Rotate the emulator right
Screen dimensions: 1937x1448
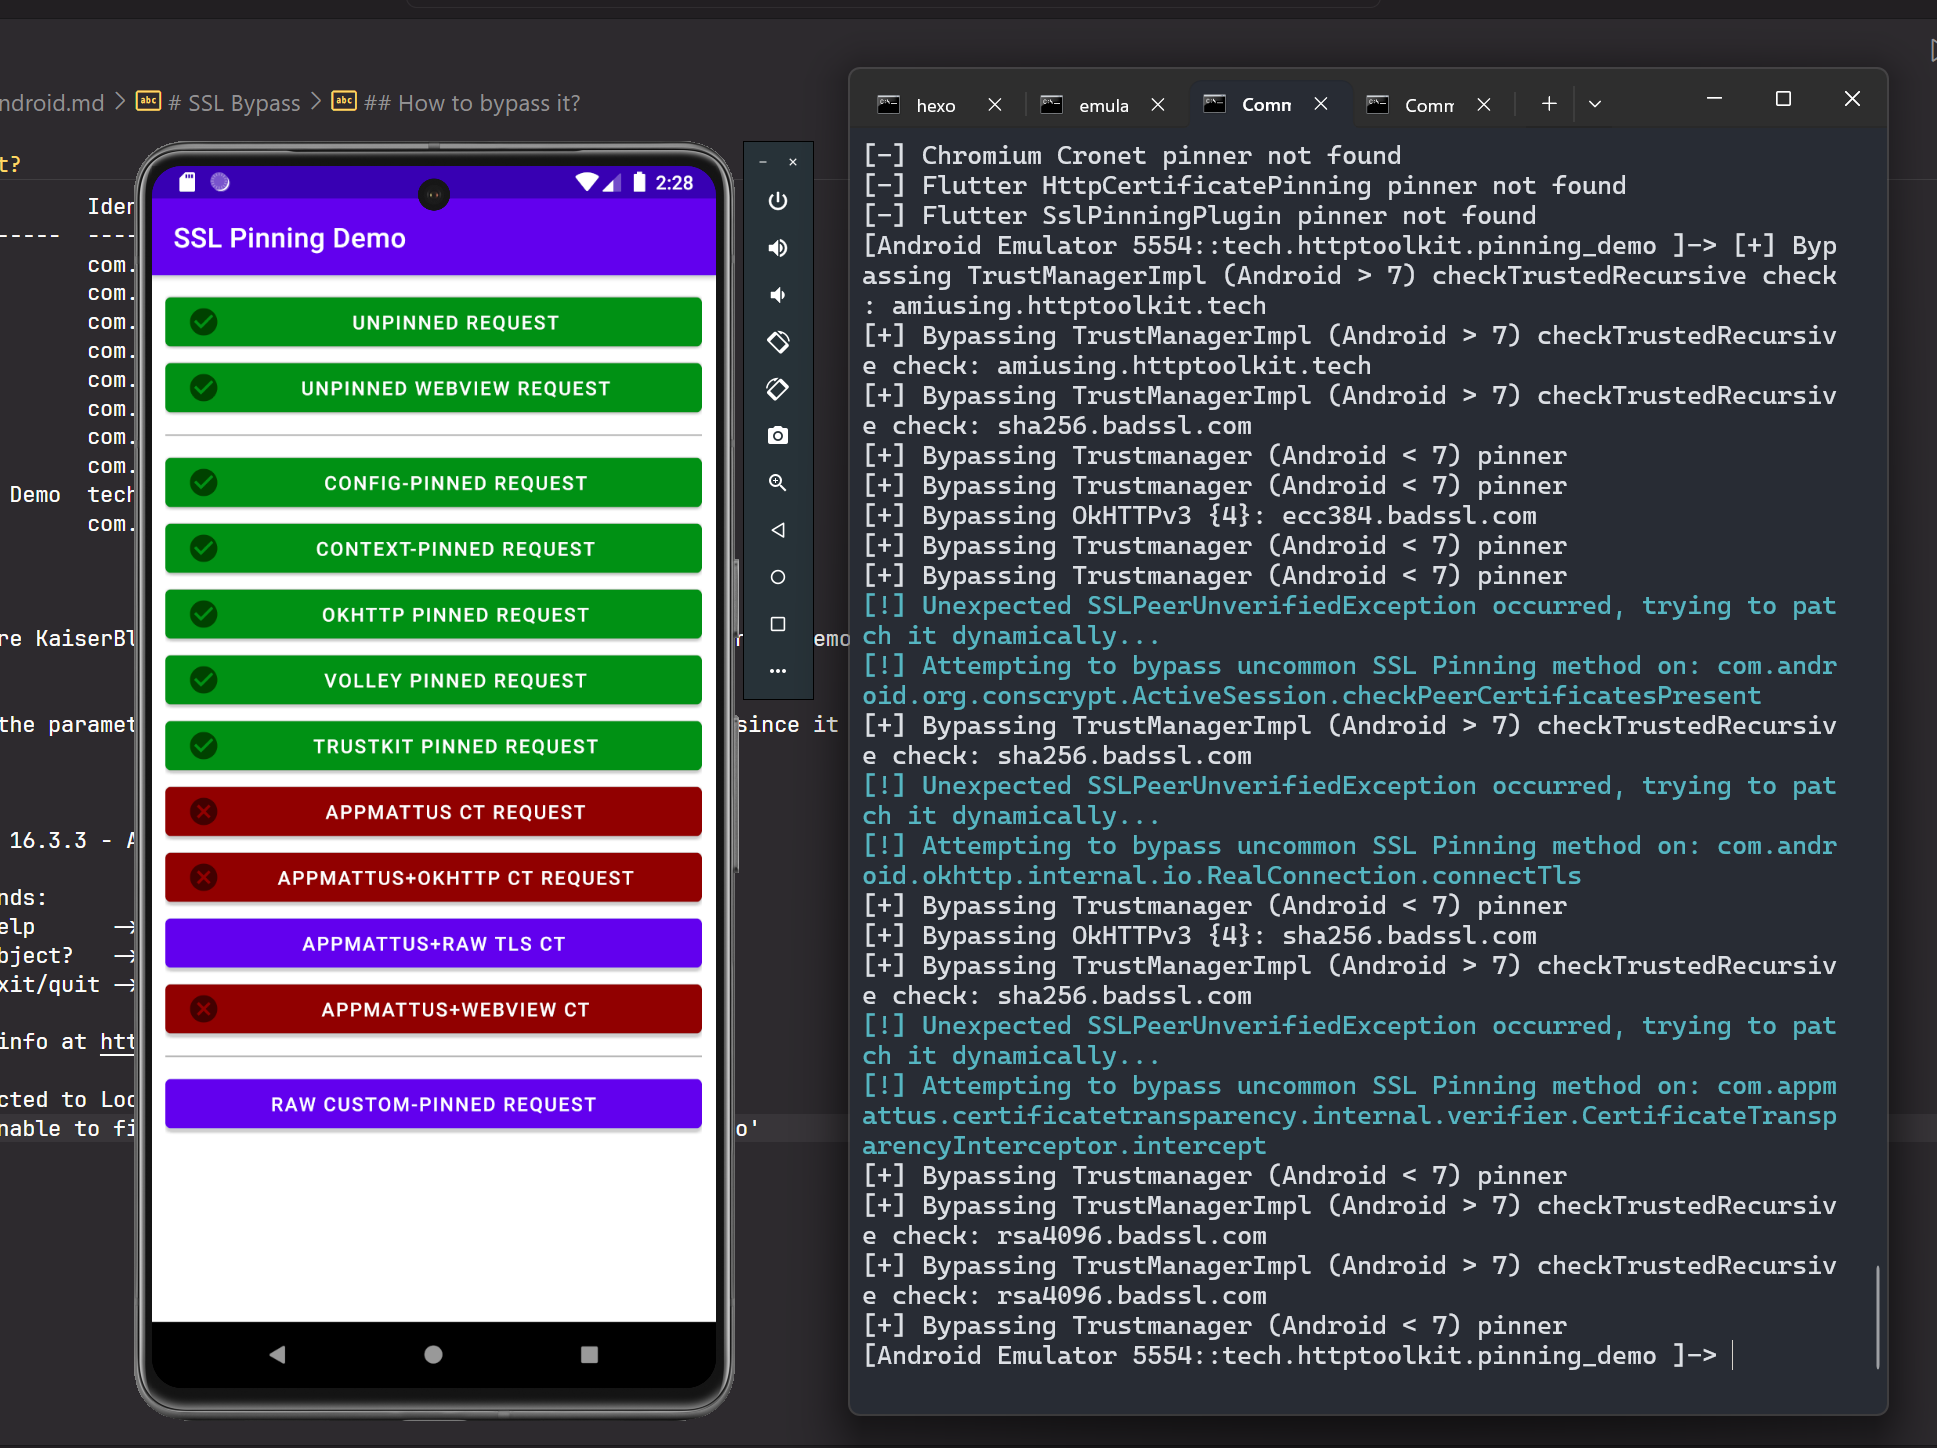click(778, 389)
